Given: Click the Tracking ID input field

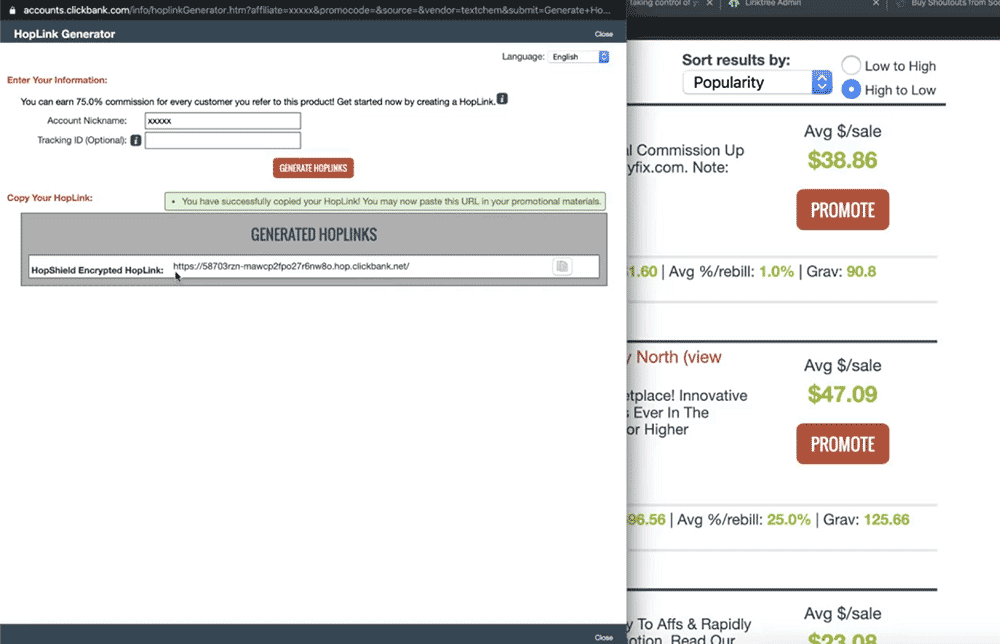Looking at the screenshot, I should [x=222, y=141].
